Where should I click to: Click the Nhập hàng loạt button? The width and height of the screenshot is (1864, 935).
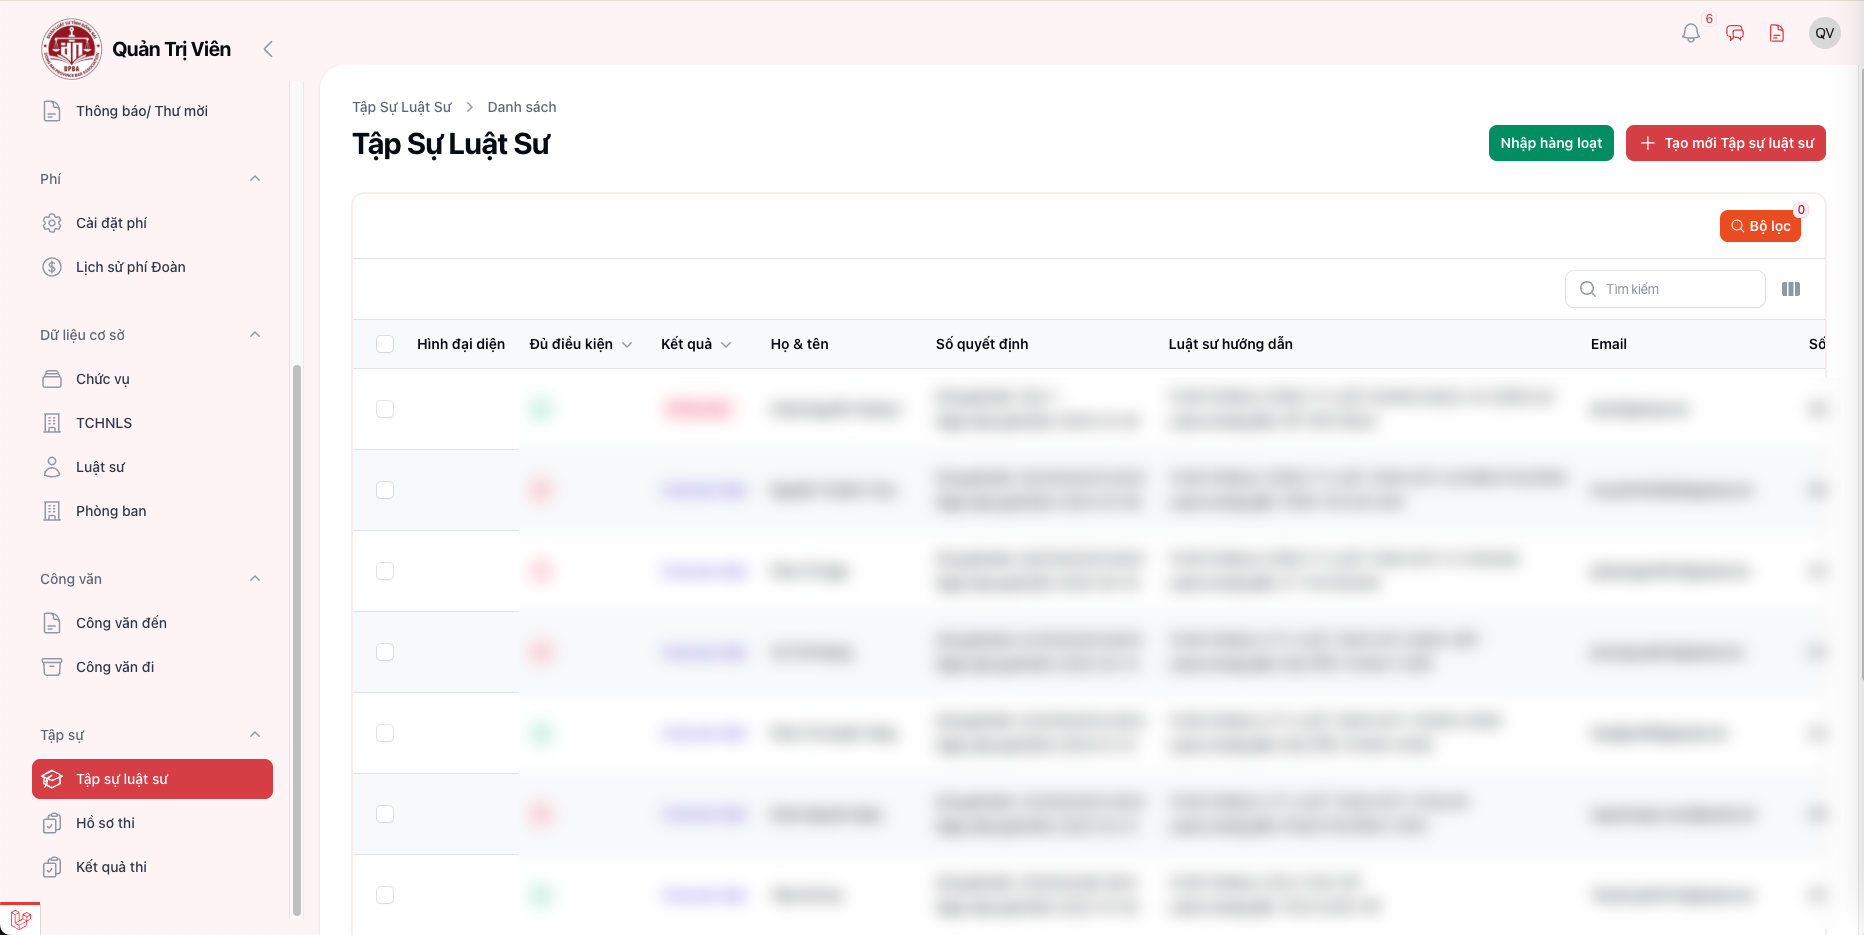coord(1550,143)
